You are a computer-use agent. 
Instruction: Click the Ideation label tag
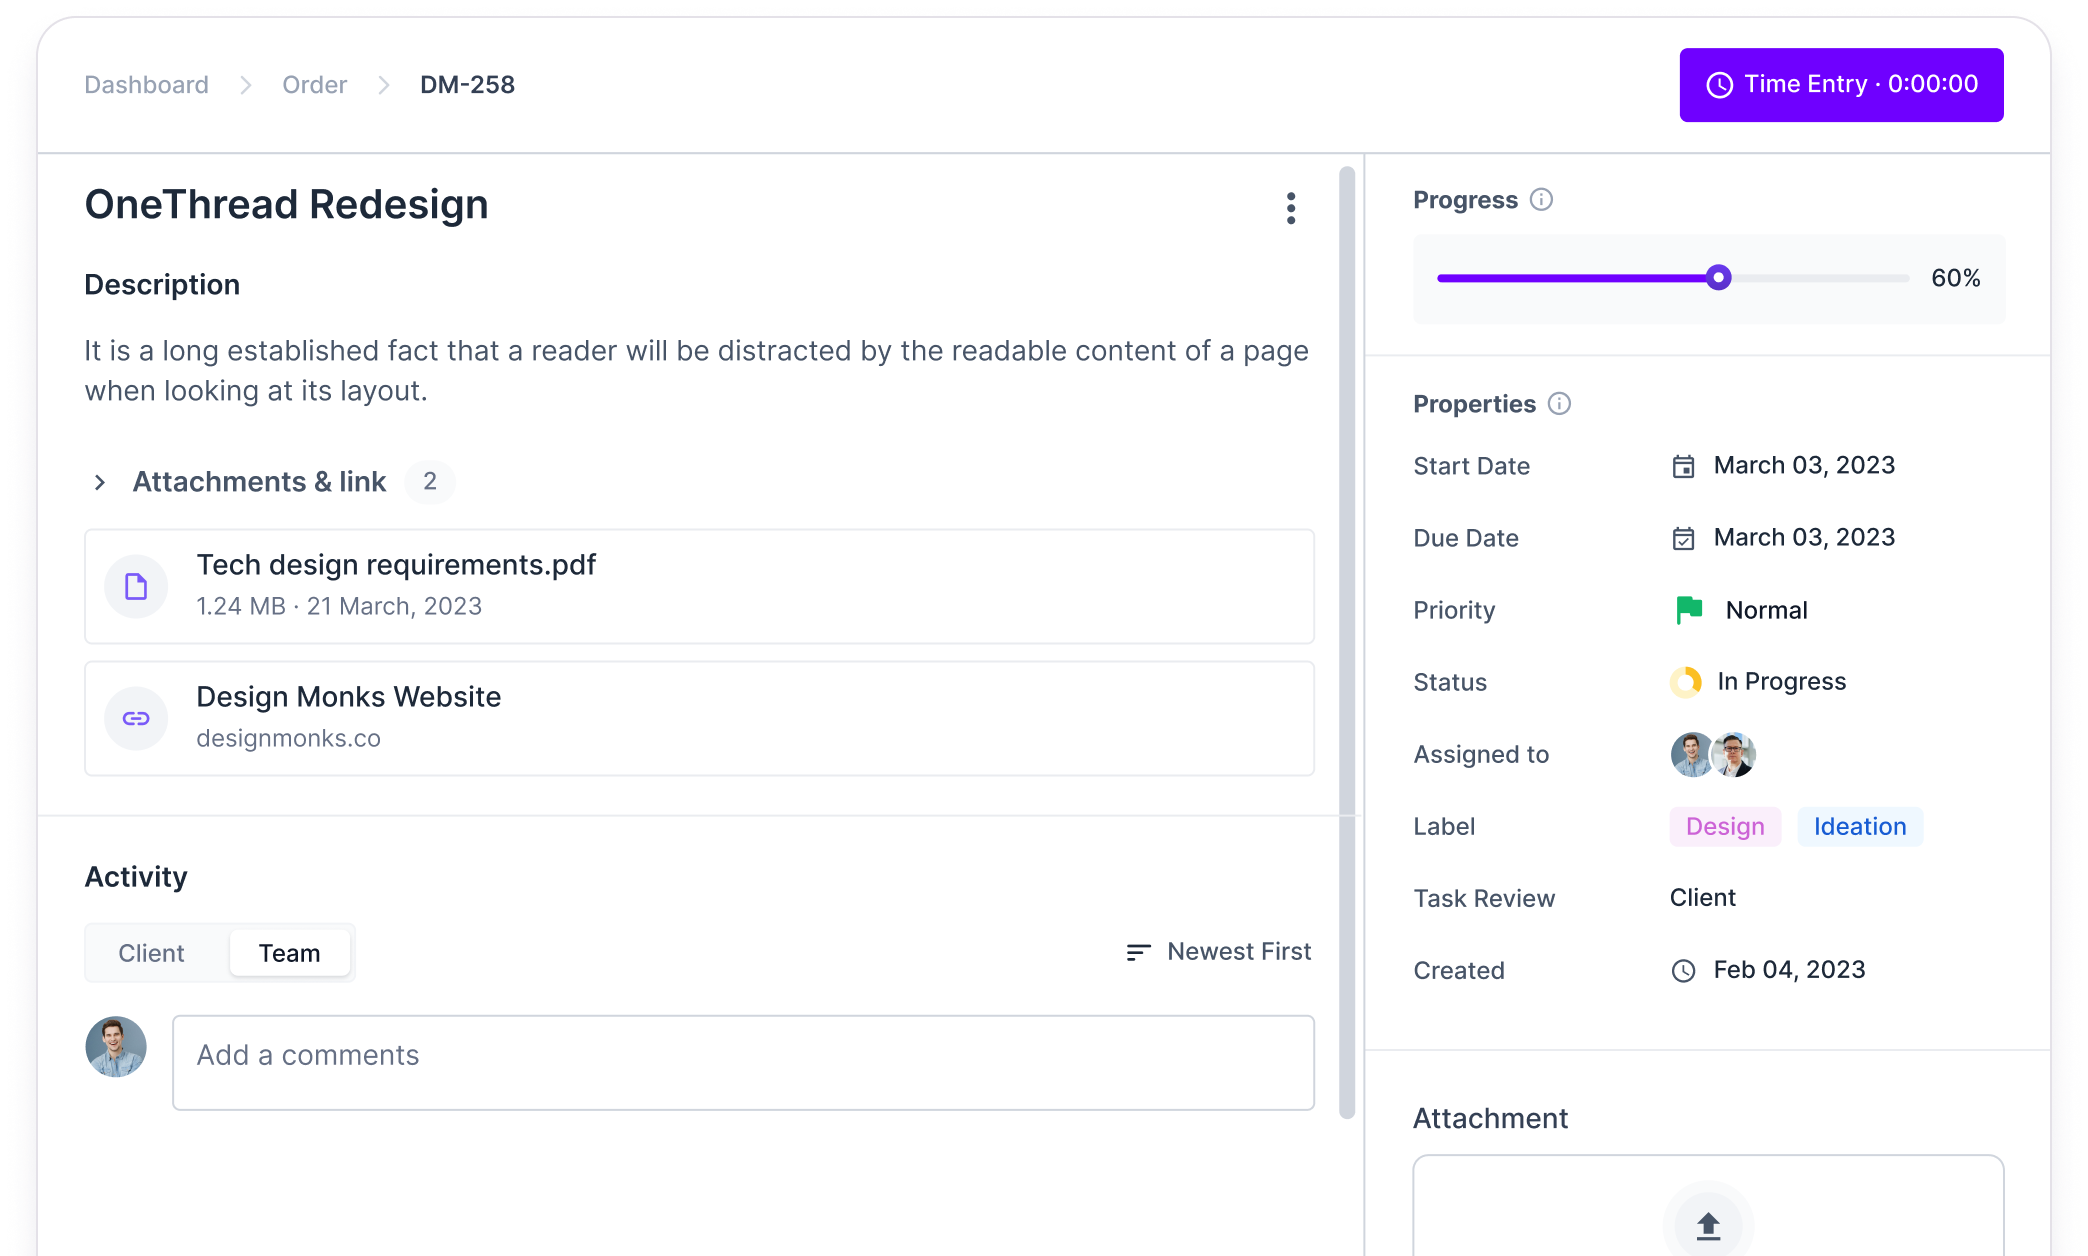point(1859,827)
